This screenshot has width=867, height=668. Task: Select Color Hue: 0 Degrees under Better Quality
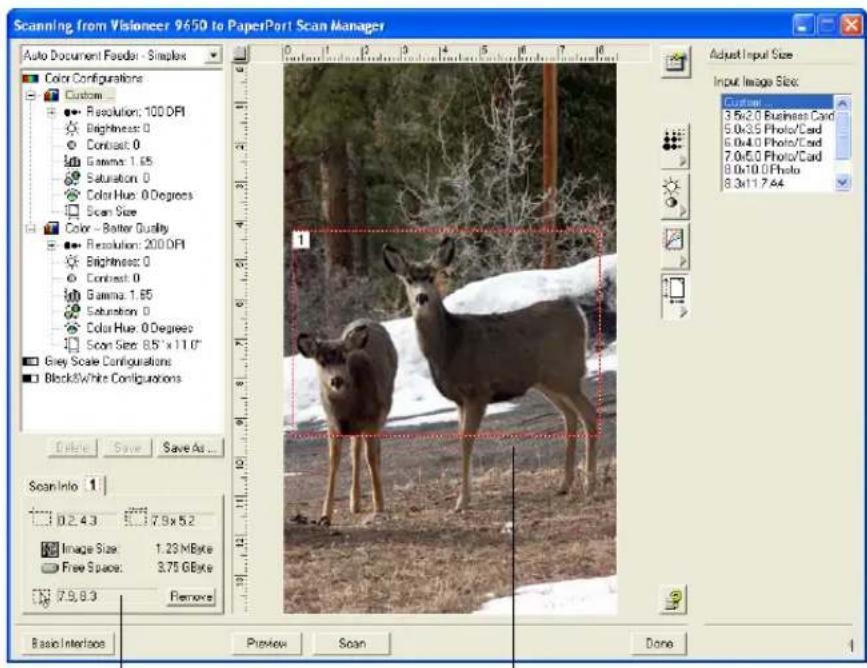pos(139,328)
